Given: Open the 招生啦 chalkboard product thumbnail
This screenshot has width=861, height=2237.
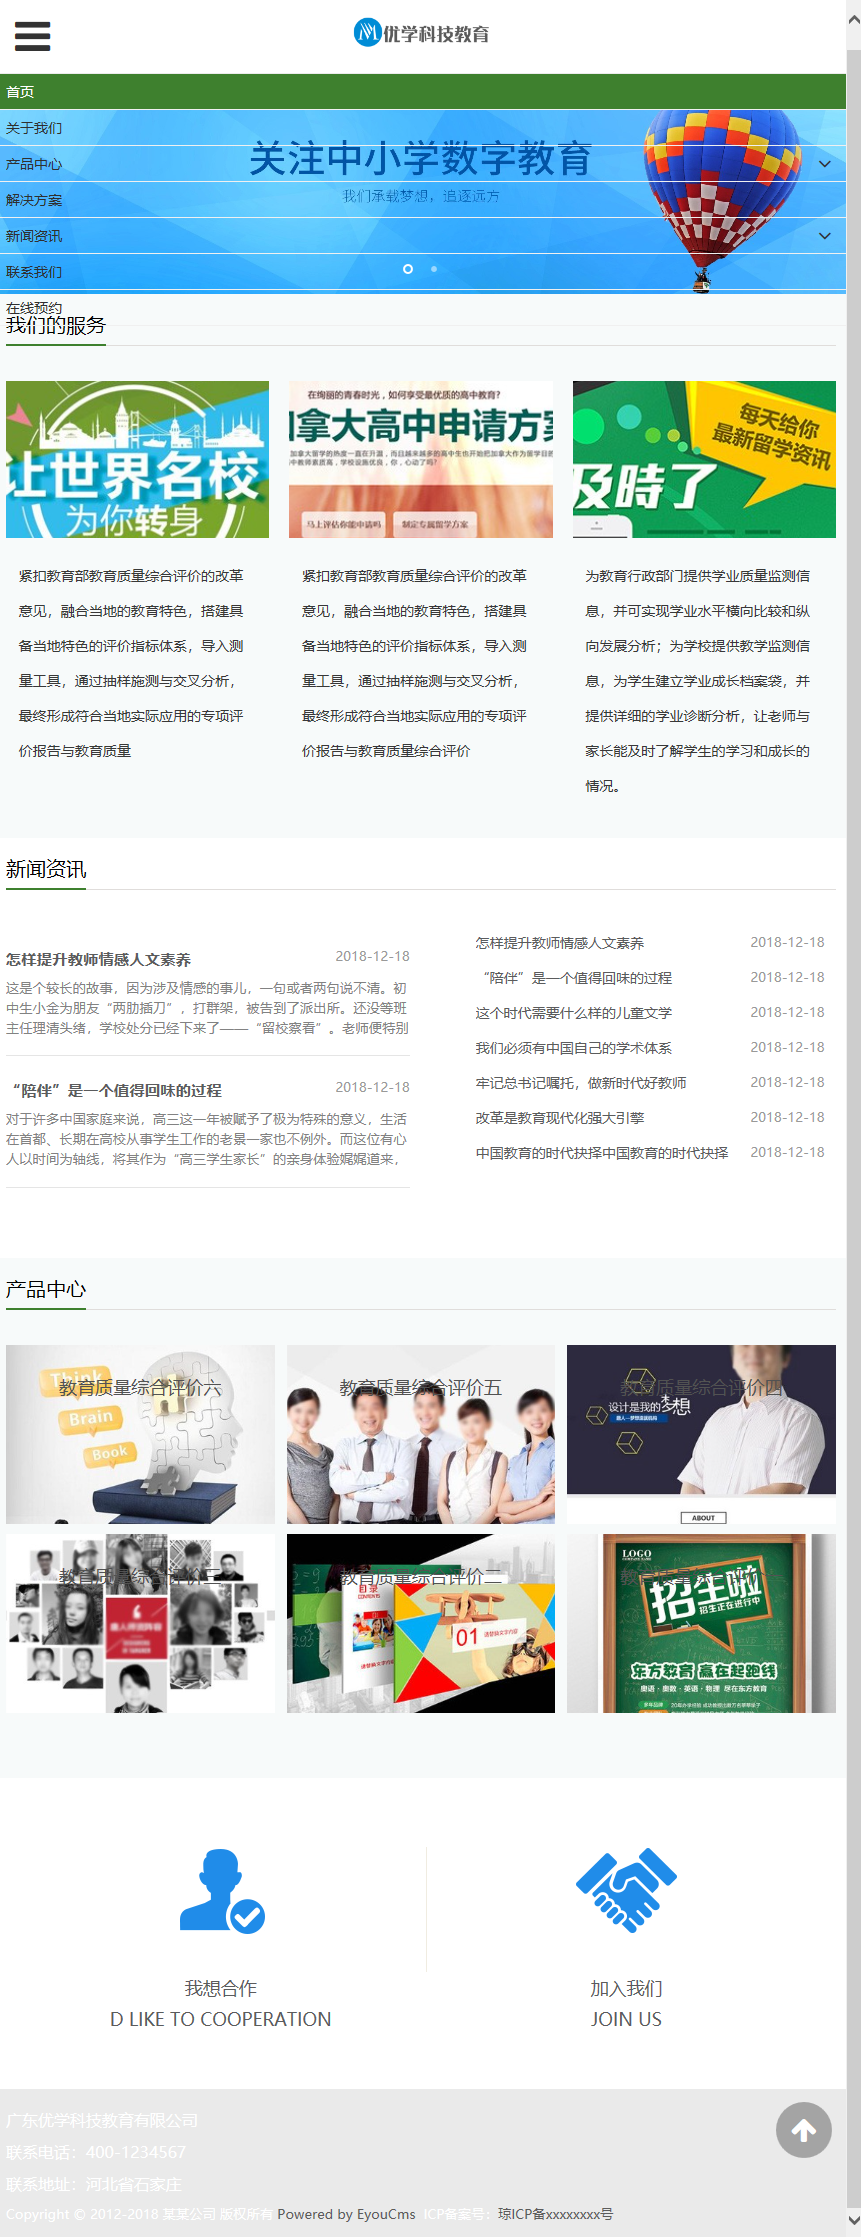Looking at the screenshot, I should coord(701,1623).
